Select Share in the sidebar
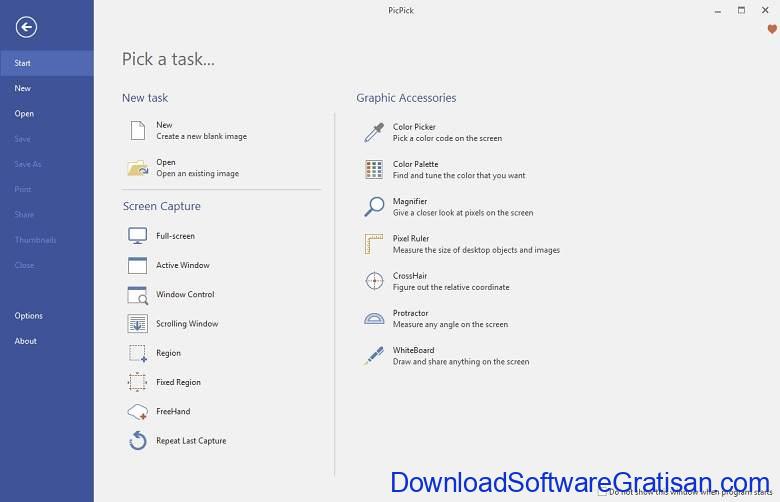Screen dimensions: 780x502 click(x=47, y=215)
